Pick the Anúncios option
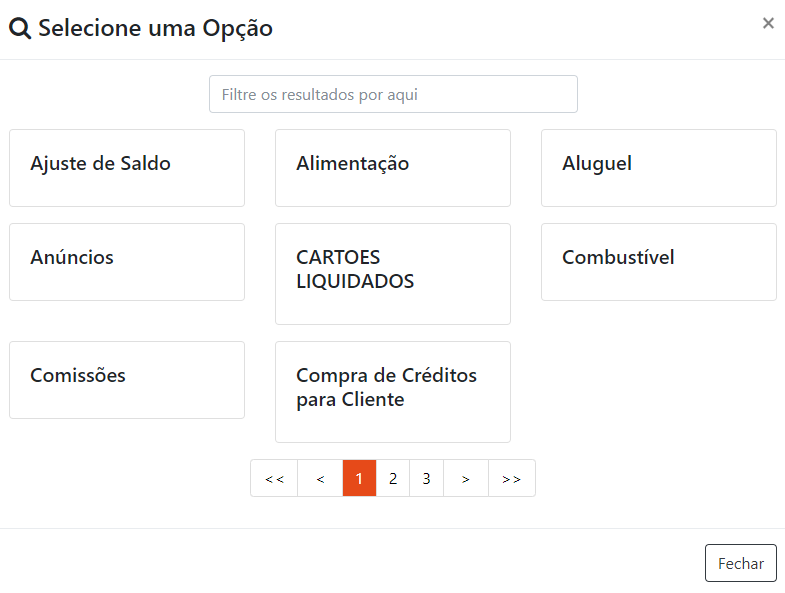Viewport: 785px width, 593px height. pos(127,262)
